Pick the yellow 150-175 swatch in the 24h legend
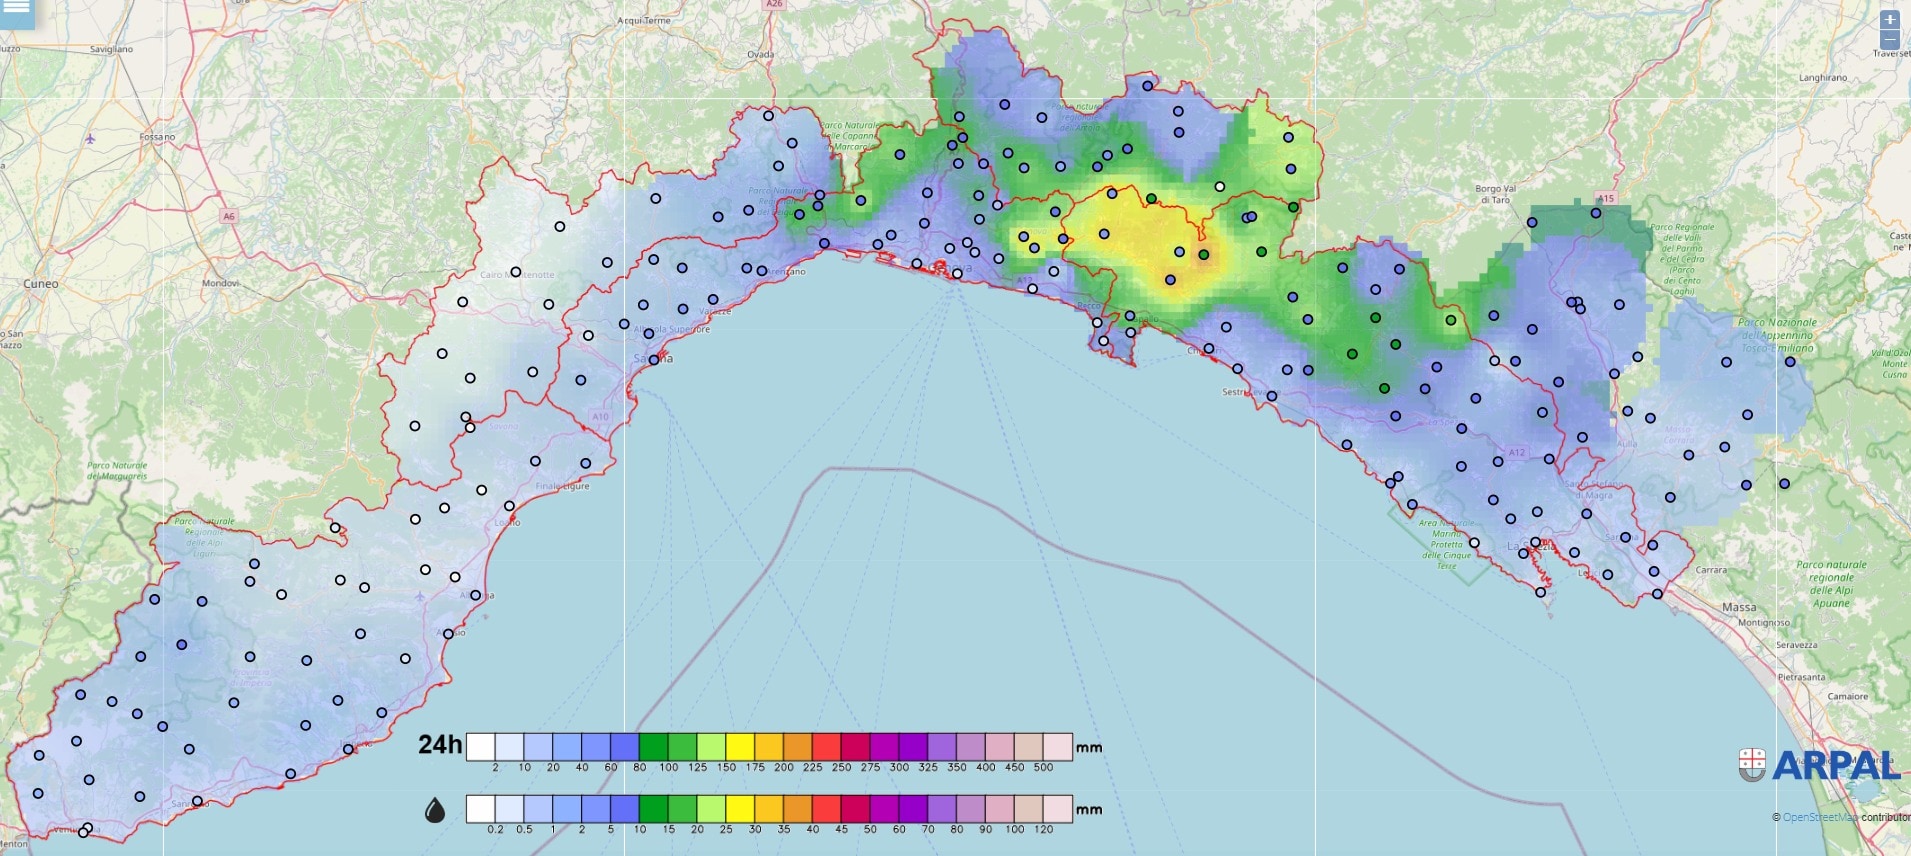Image resolution: width=1911 pixels, height=856 pixels. coord(740,747)
